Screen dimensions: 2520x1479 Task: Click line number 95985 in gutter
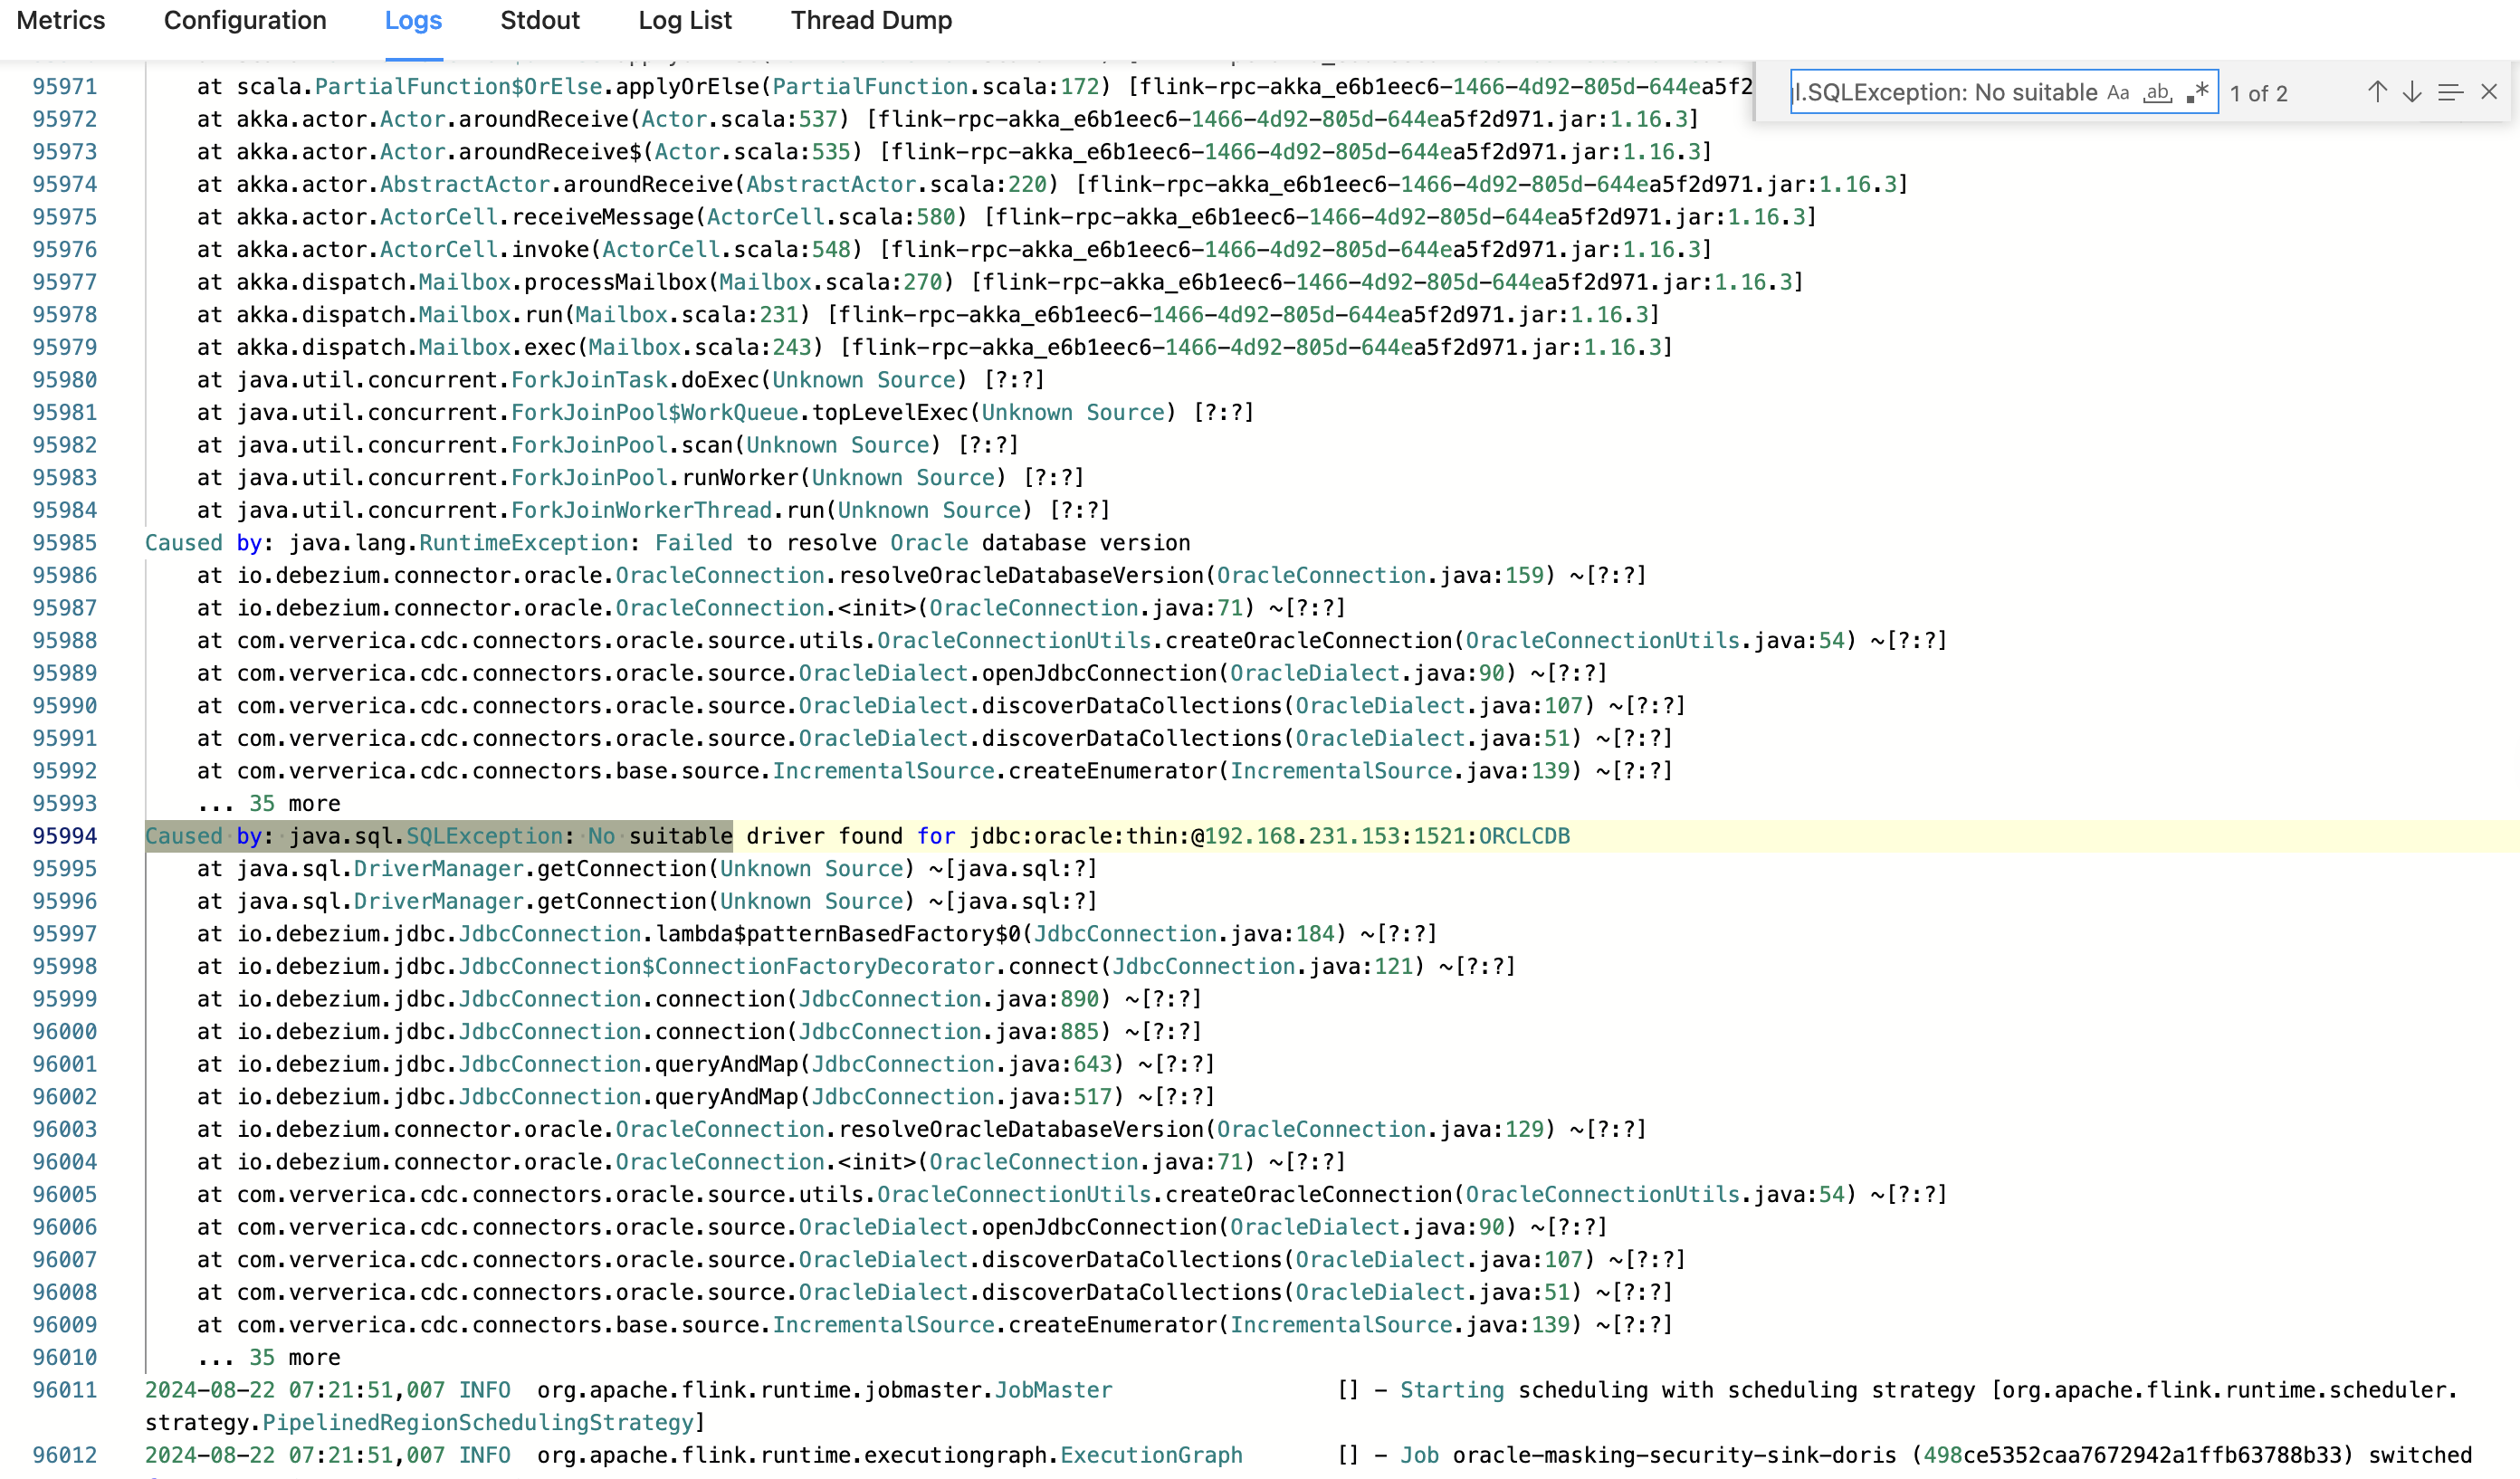pyautogui.click(x=65, y=543)
